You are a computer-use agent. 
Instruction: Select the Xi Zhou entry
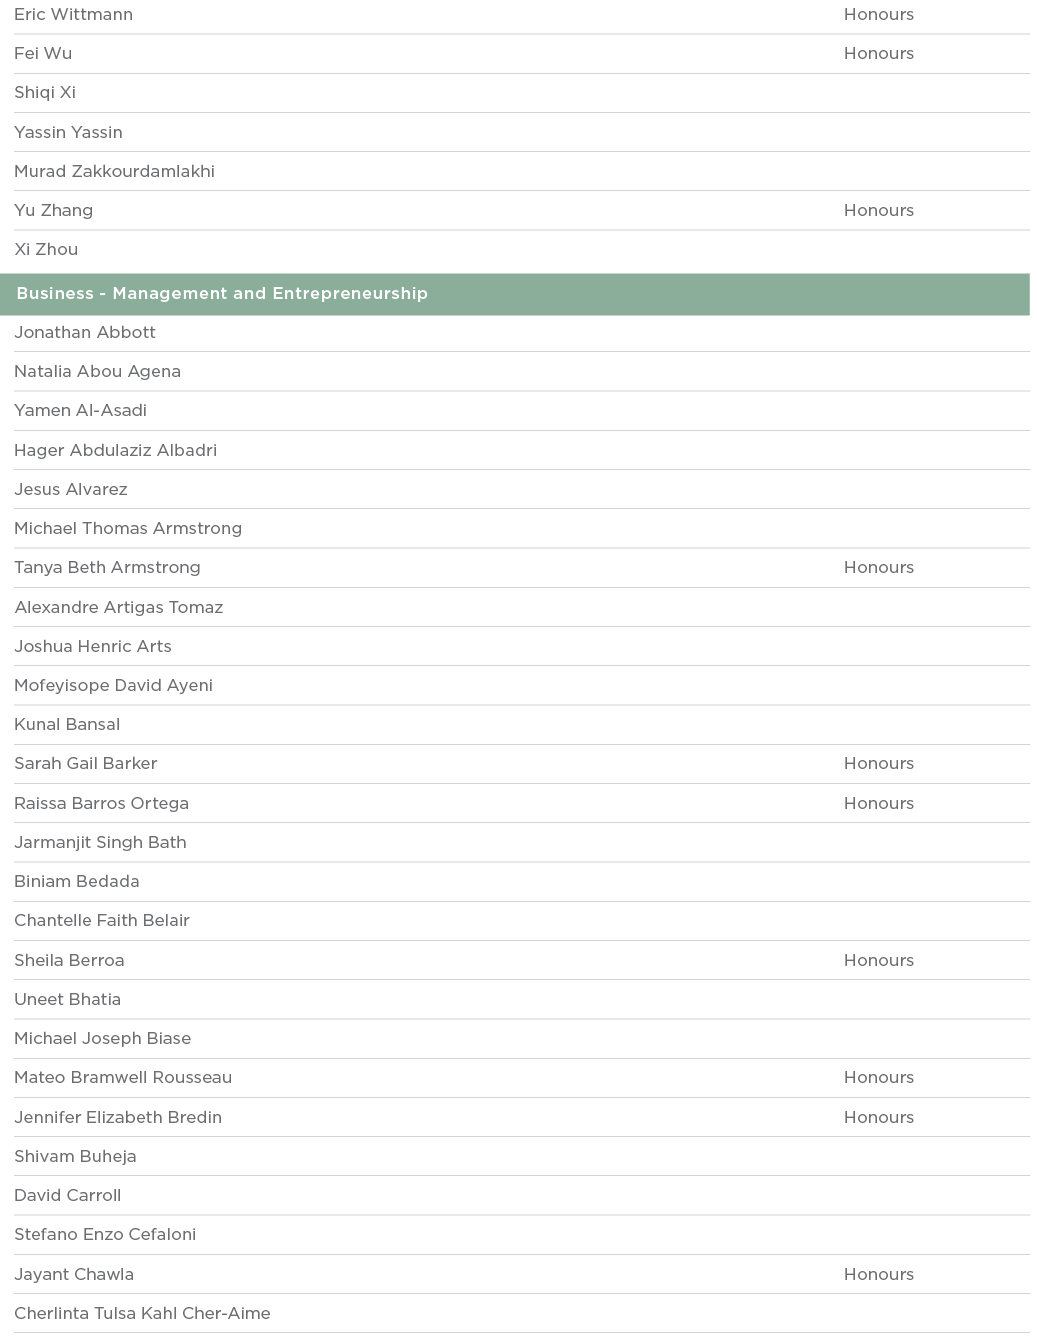[46, 250]
